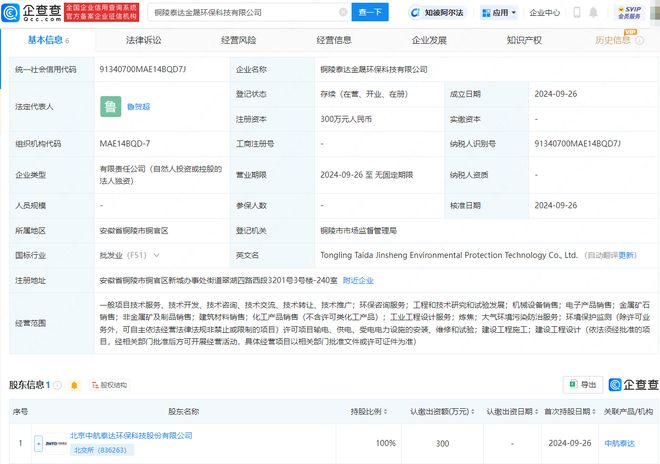Click the 企查查 logo at top left

point(32,13)
